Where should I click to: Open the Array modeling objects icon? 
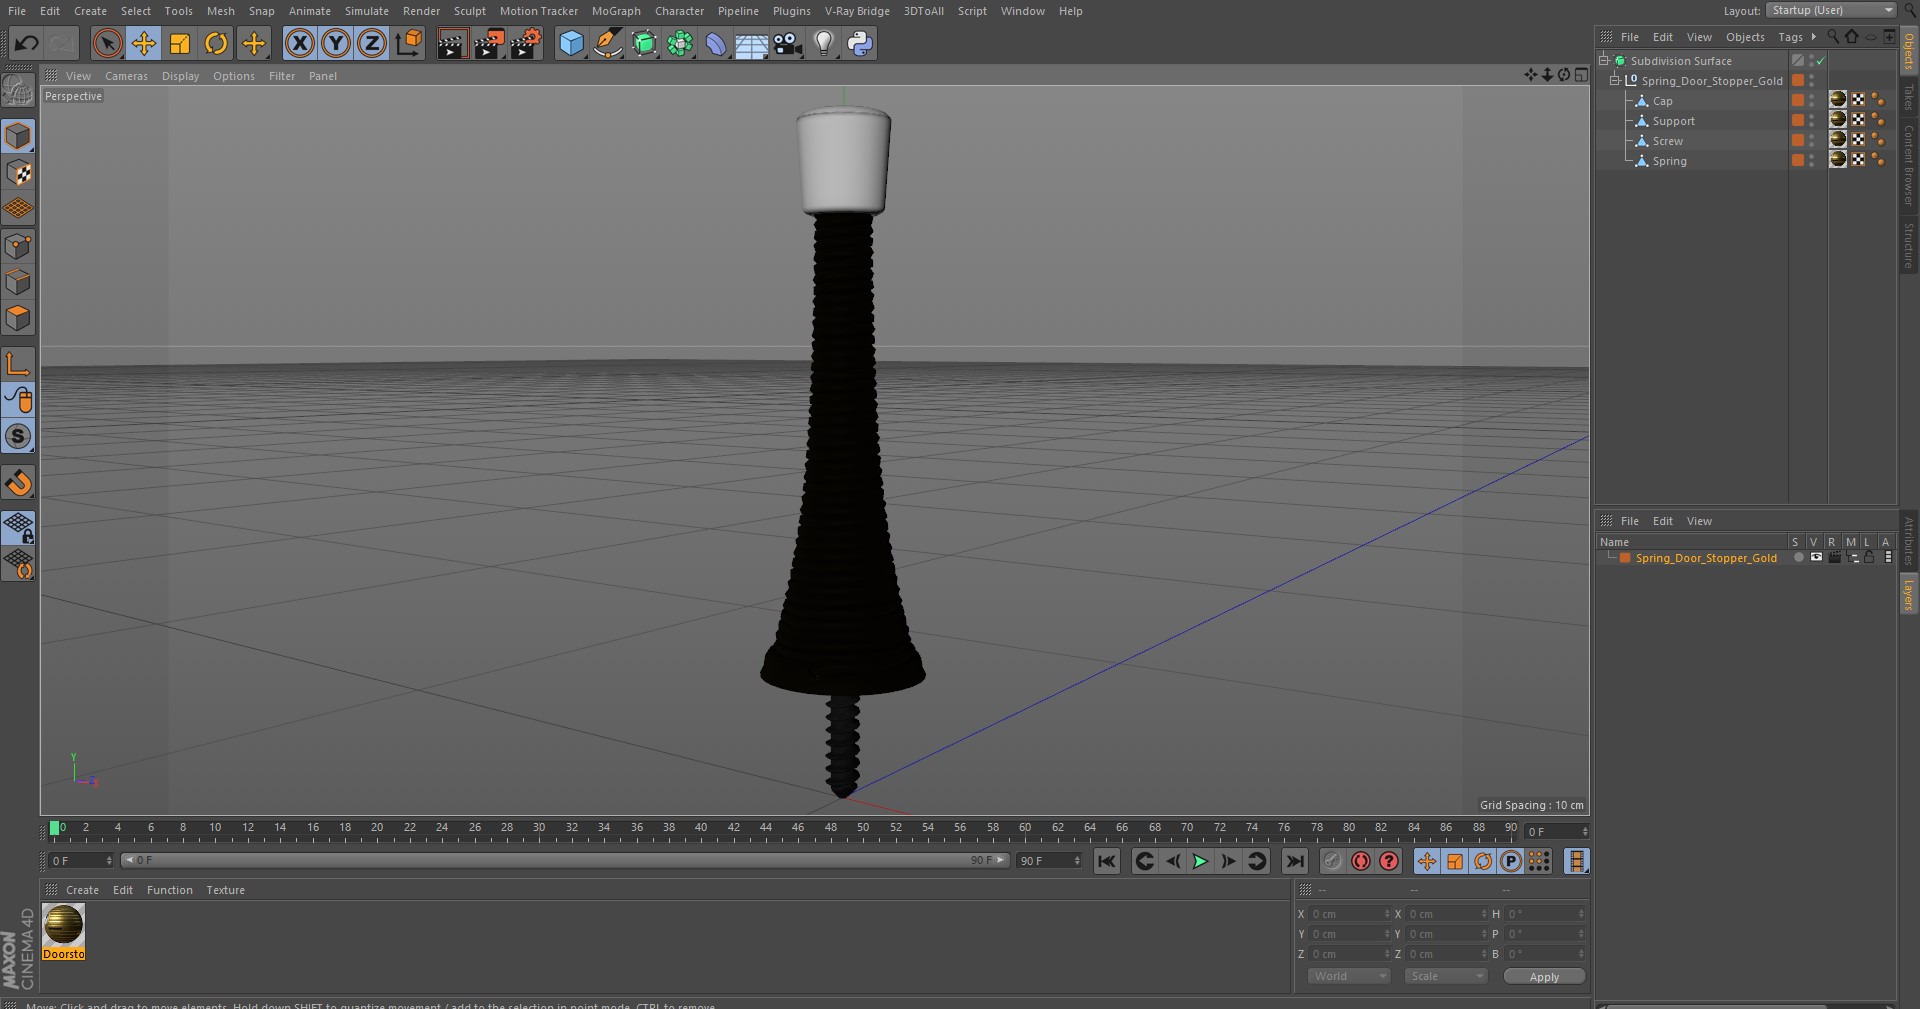[680, 43]
